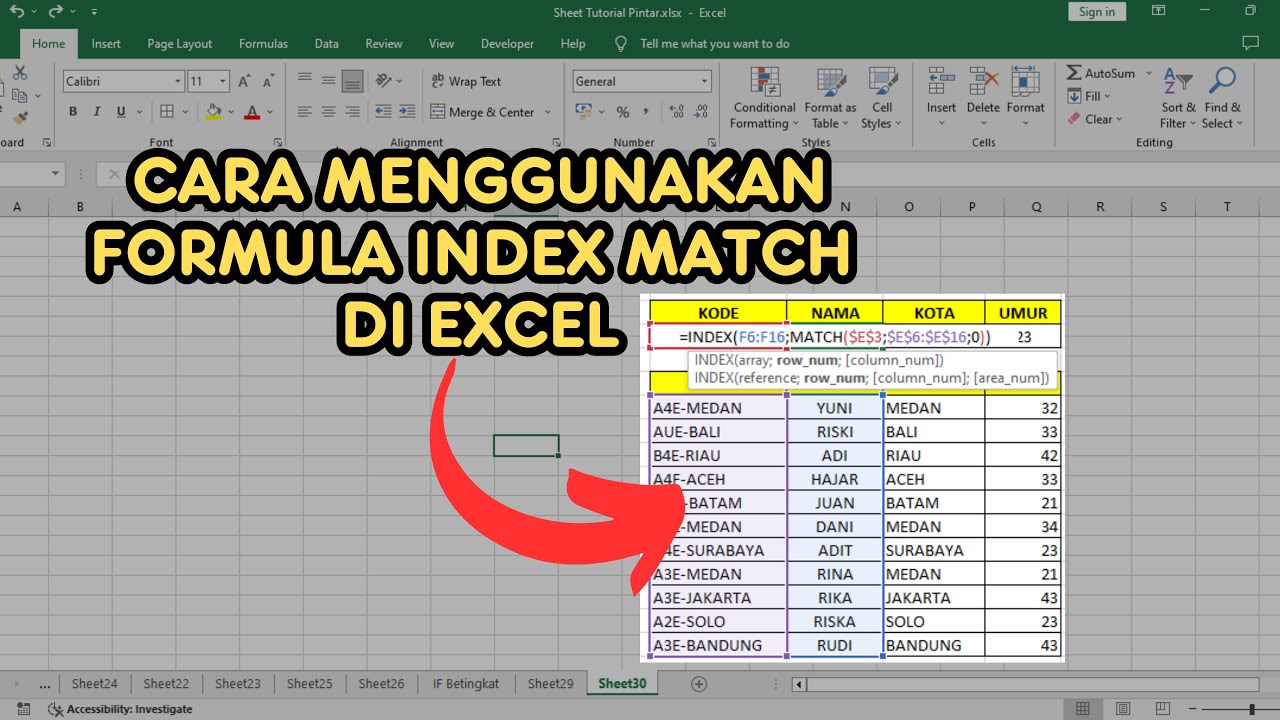Apply the Font Color letter A
1280x720 pixels.
[x=252, y=112]
